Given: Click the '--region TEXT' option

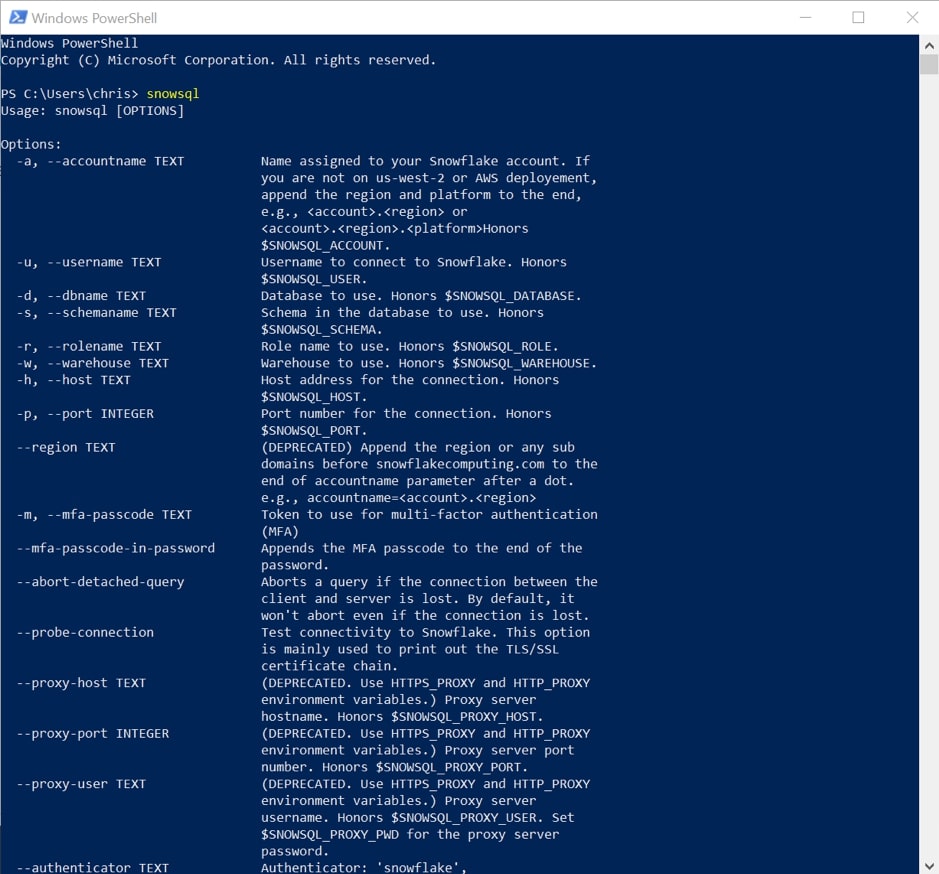Looking at the screenshot, I should pyautogui.click(x=66, y=447).
